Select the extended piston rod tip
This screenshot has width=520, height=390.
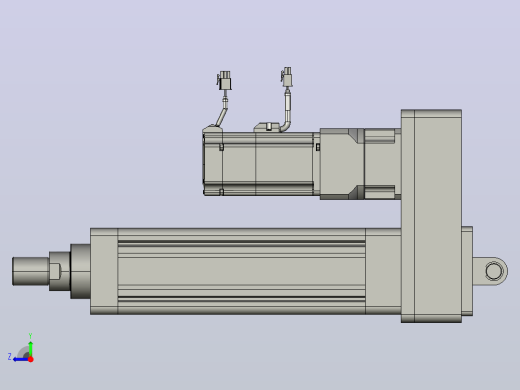click(31, 271)
